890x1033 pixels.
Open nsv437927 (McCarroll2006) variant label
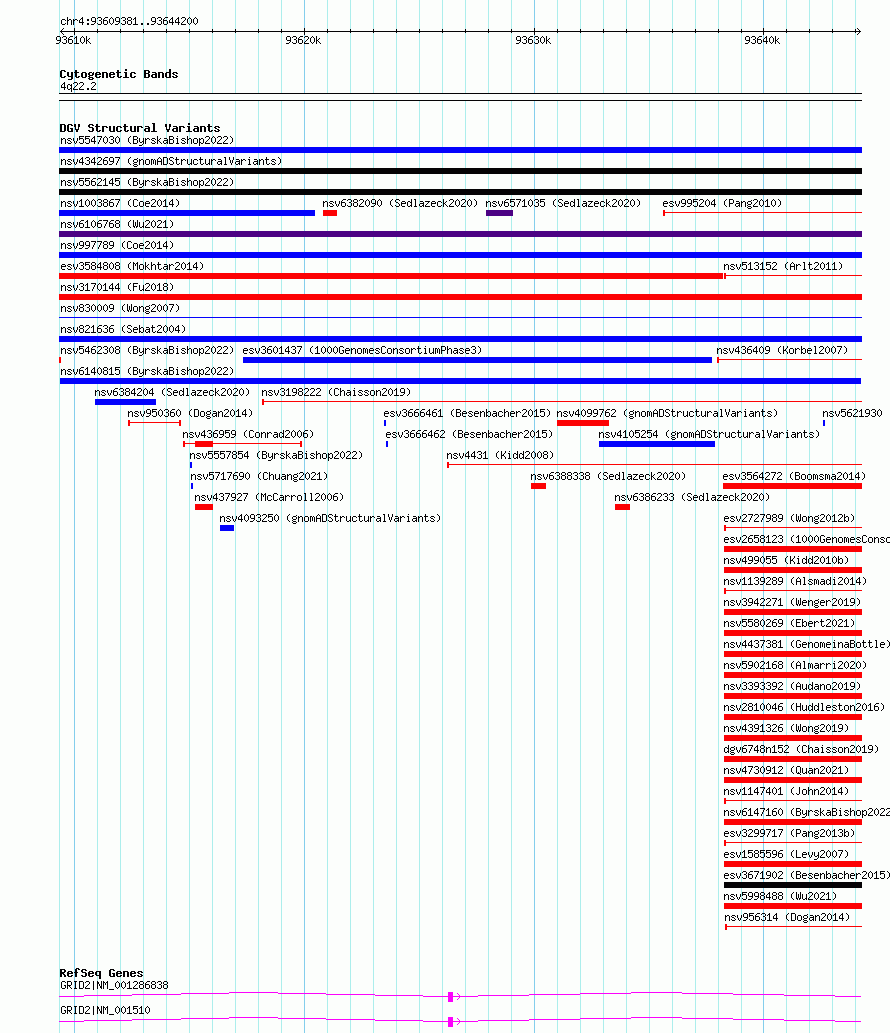coord(269,499)
